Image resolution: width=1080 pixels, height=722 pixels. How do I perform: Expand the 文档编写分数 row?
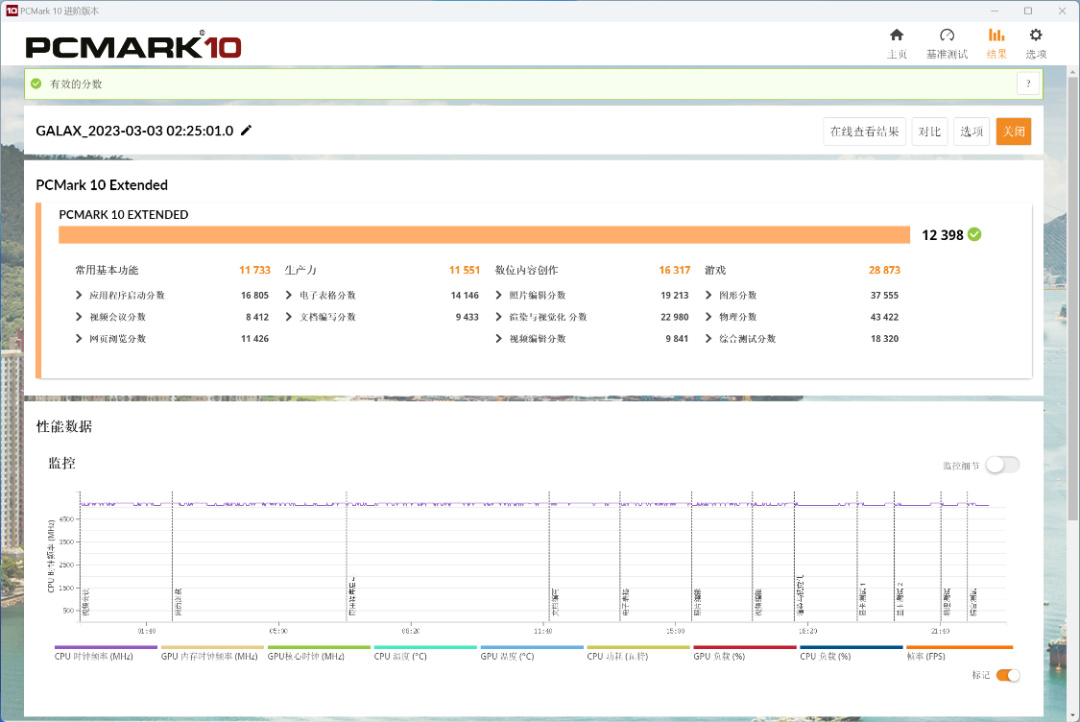point(289,317)
